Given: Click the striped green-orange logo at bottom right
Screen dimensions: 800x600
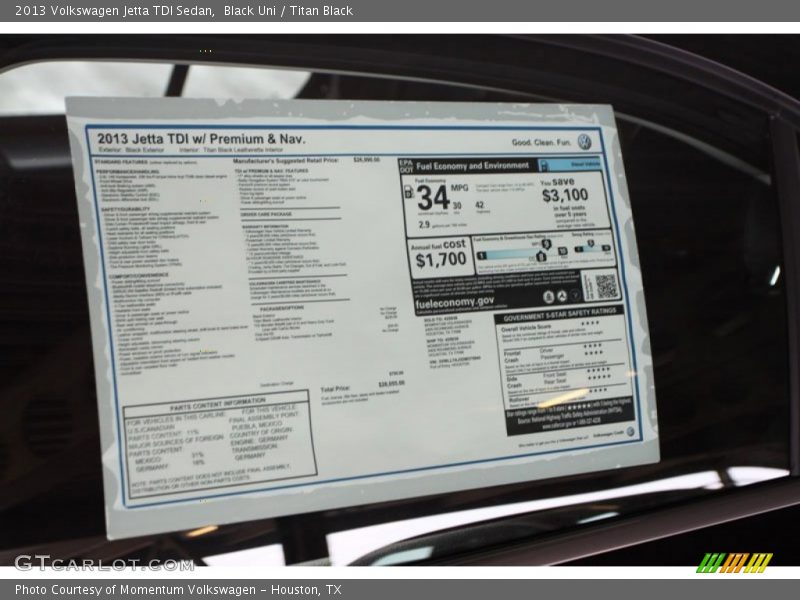Looking at the screenshot, I should click(734, 562).
